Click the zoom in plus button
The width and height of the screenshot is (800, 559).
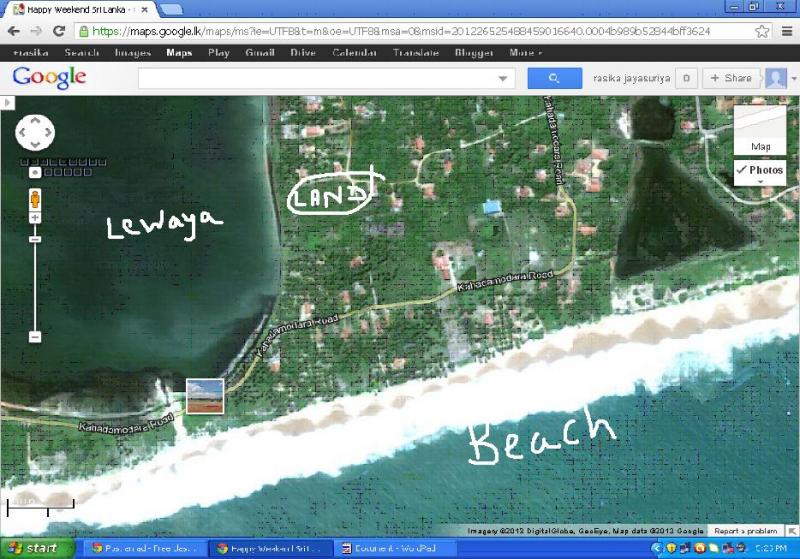click(34, 218)
